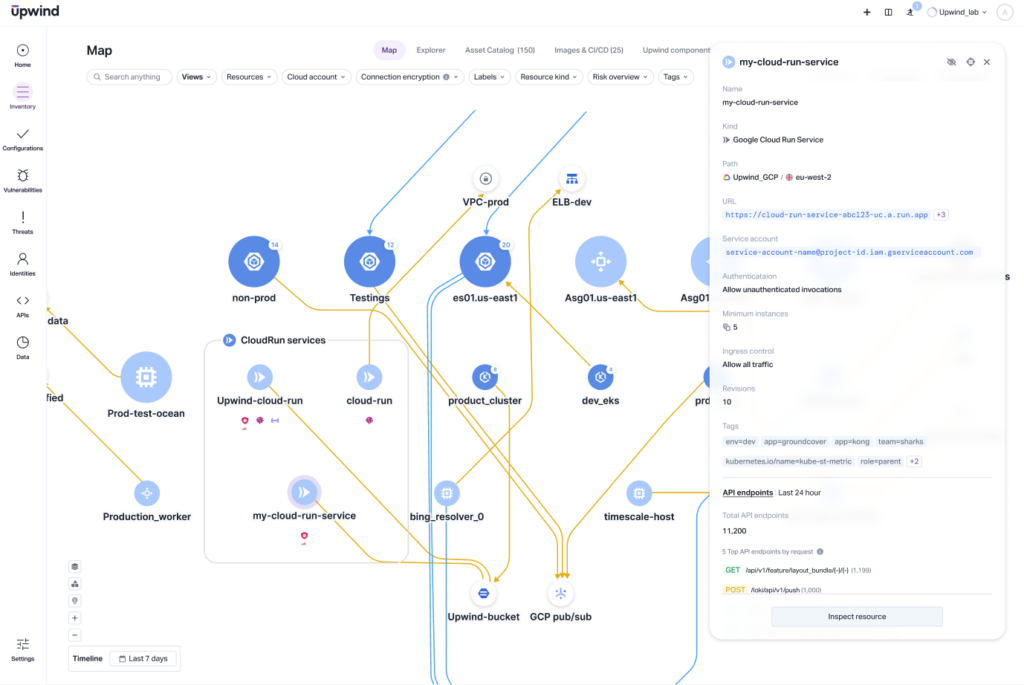Switch to Upwind components tab
Screen dimensions: 1024x685
tap(675, 50)
